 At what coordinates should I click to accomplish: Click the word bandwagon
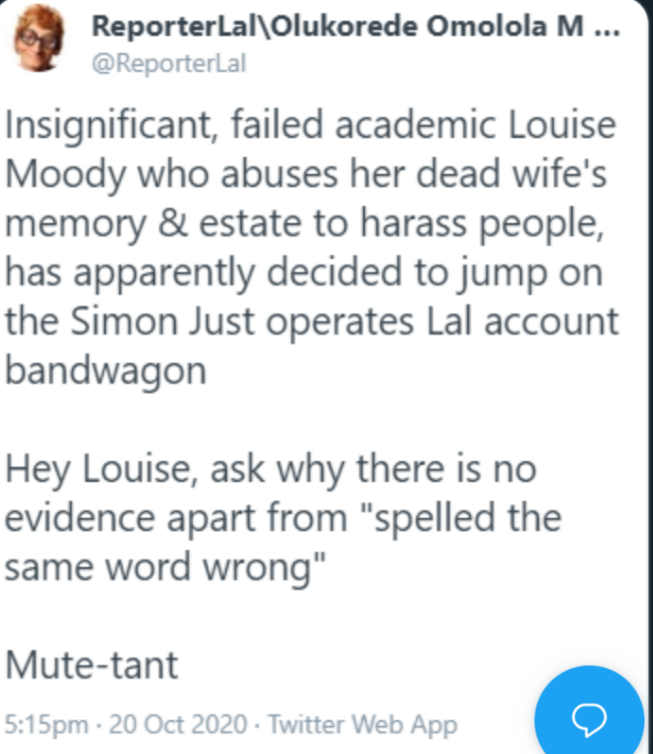pos(106,372)
